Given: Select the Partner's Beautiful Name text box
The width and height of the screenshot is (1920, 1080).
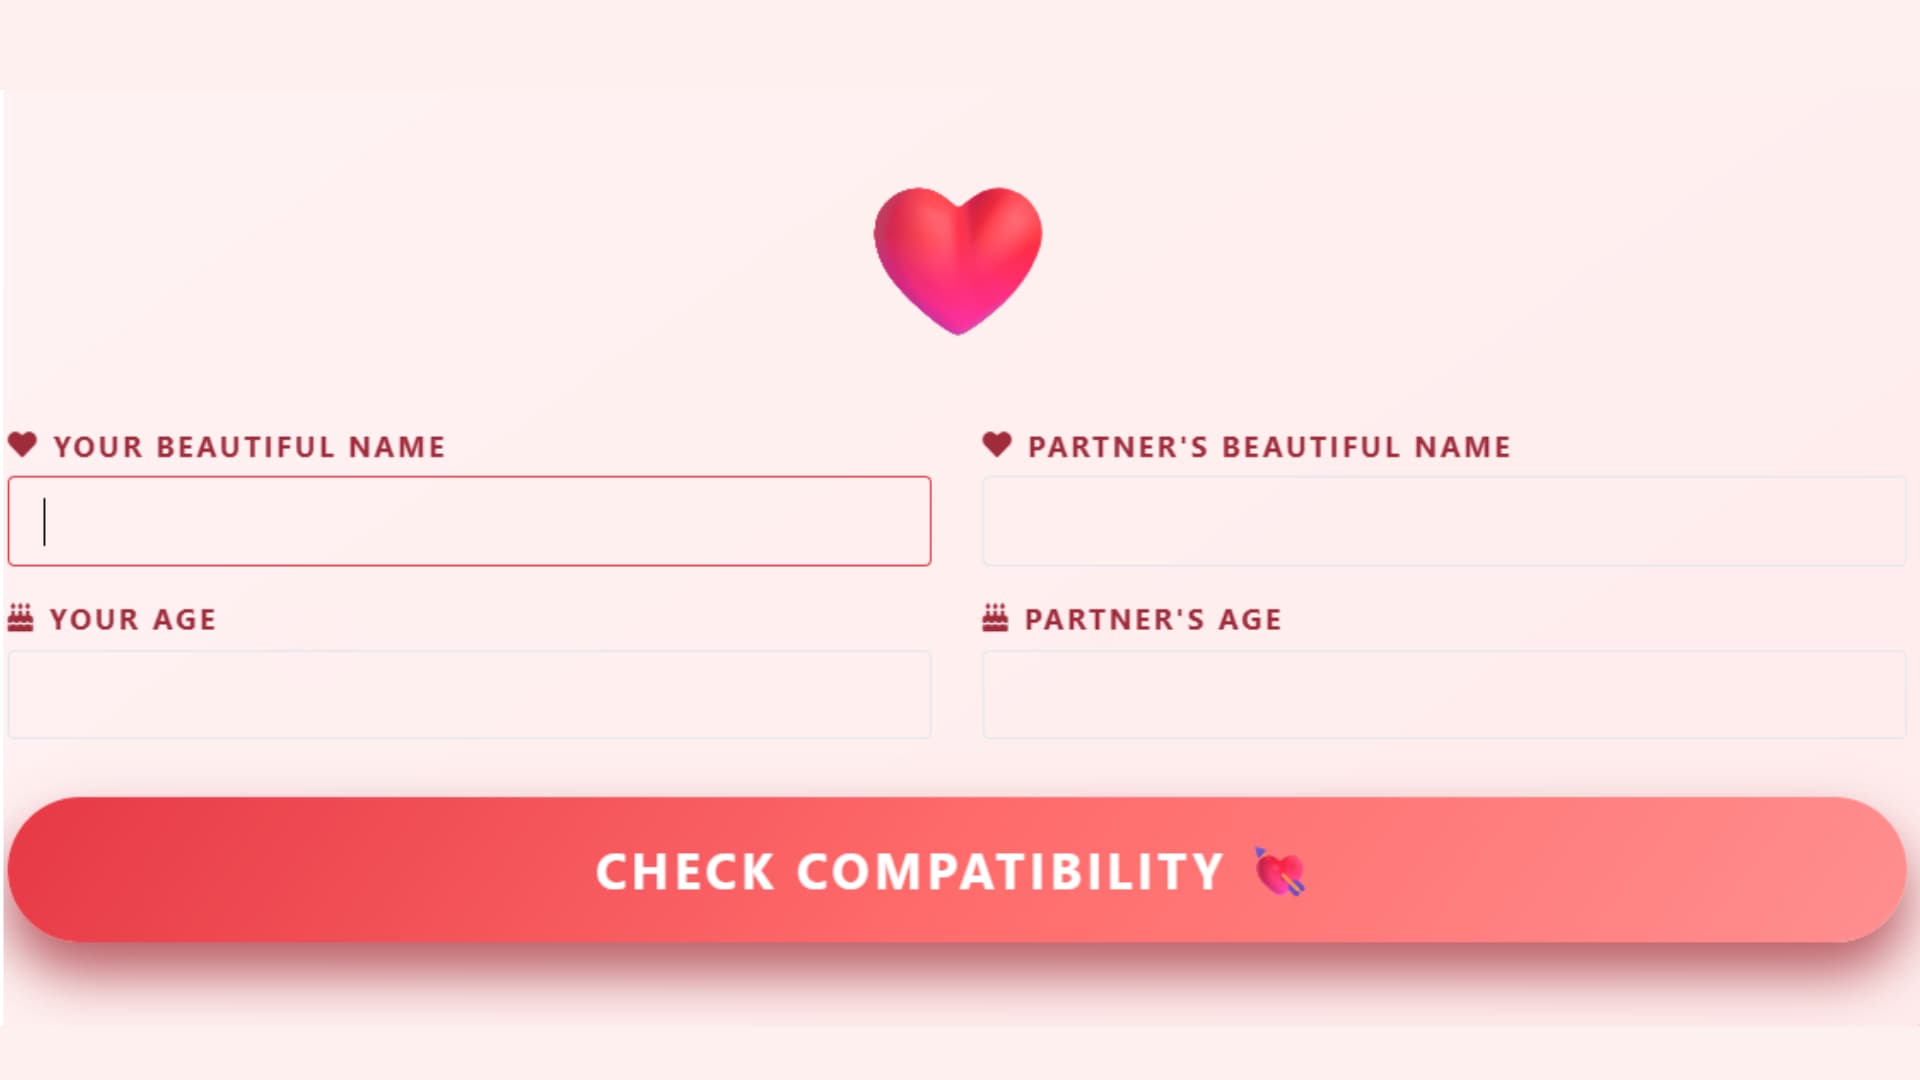Looking at the screenshot, I should pos(1444,521).
